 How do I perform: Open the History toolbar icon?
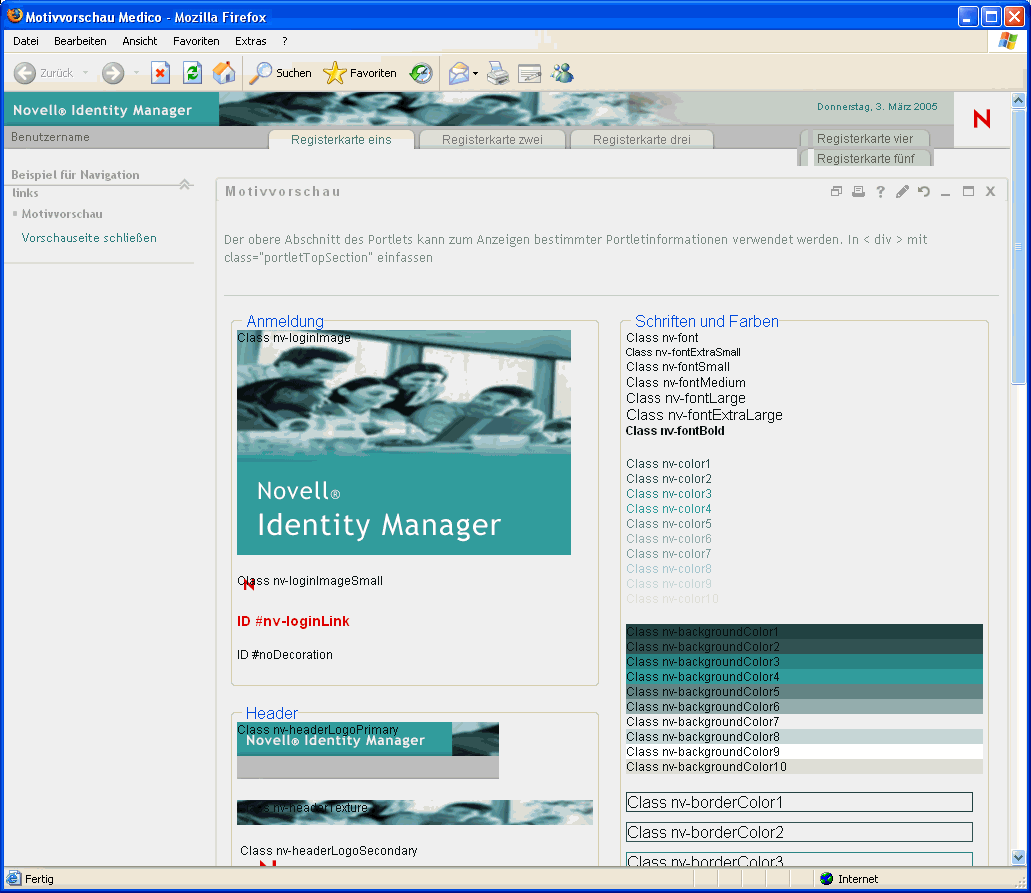[x=421, y=73]
